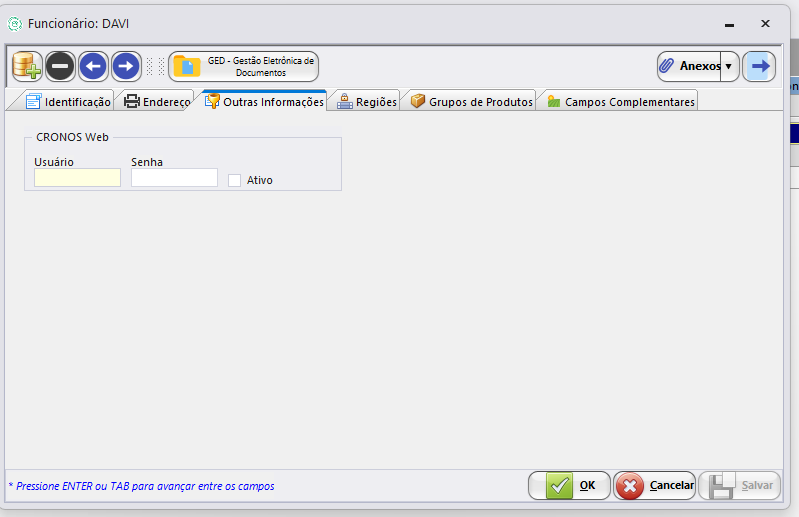
Task: Switch to the Identificação tab
Action: coord(68,101)
